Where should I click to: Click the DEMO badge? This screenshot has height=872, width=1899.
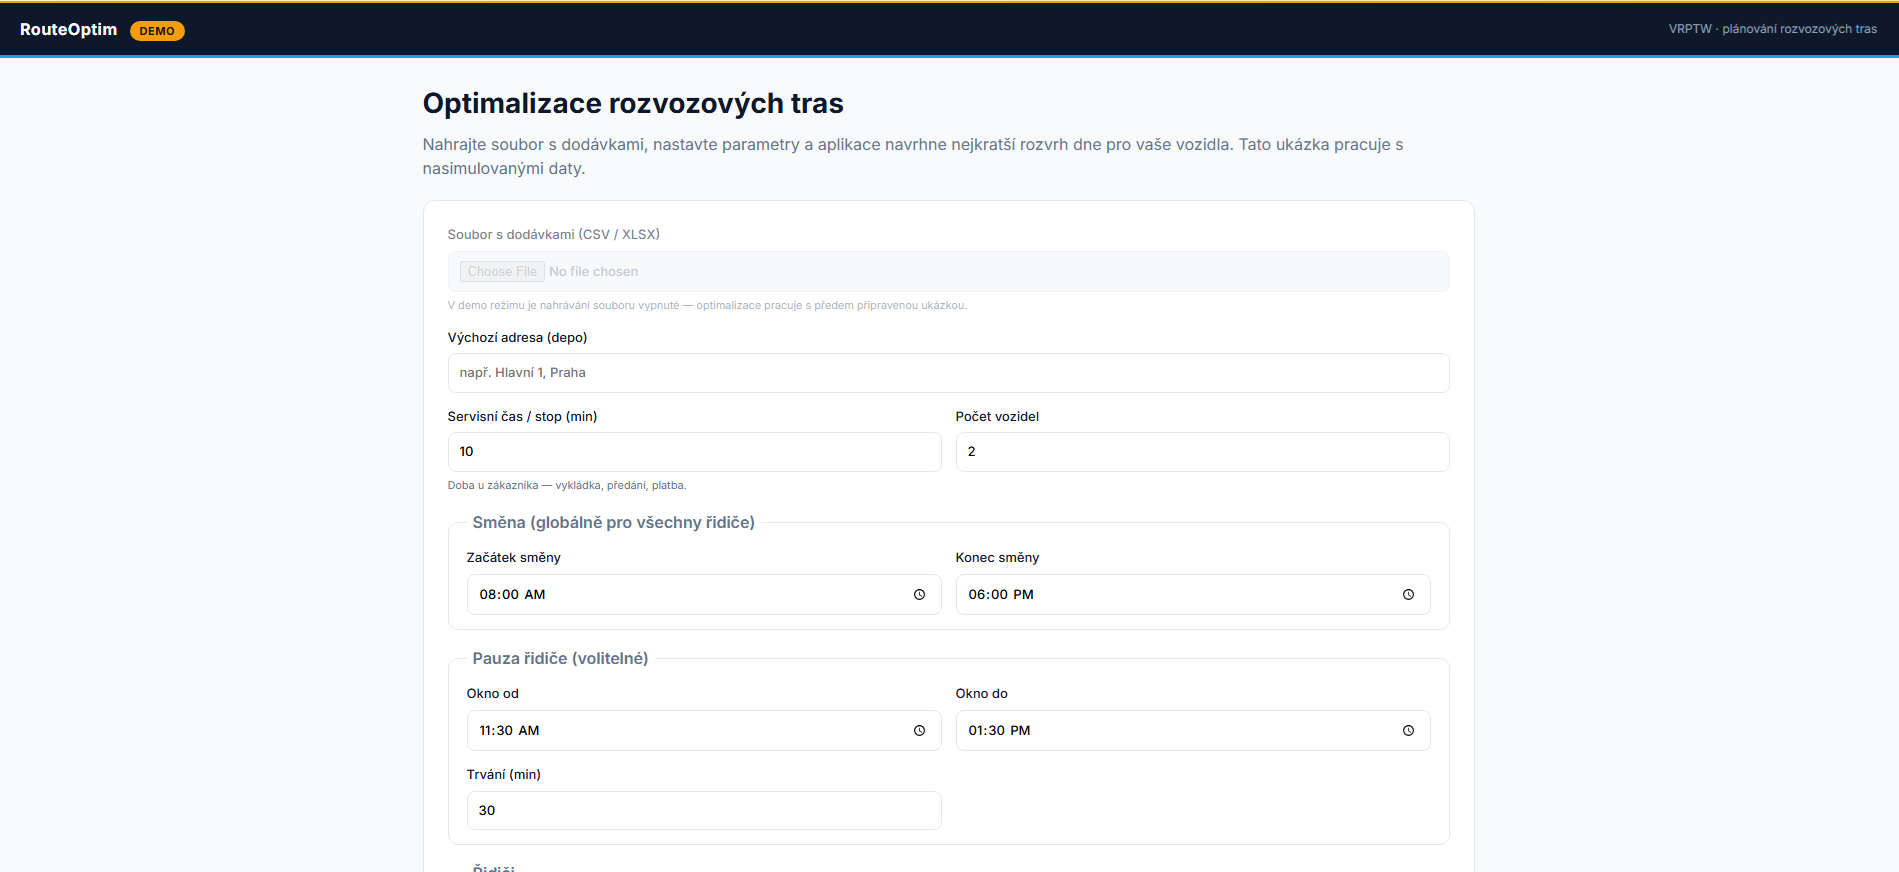(157, 31)
